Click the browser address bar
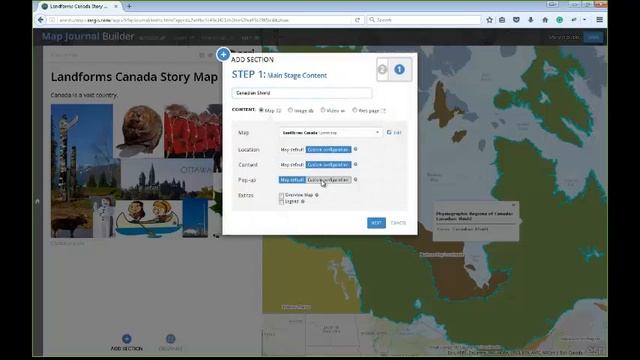The image size is (640, 360). [204, 20]
